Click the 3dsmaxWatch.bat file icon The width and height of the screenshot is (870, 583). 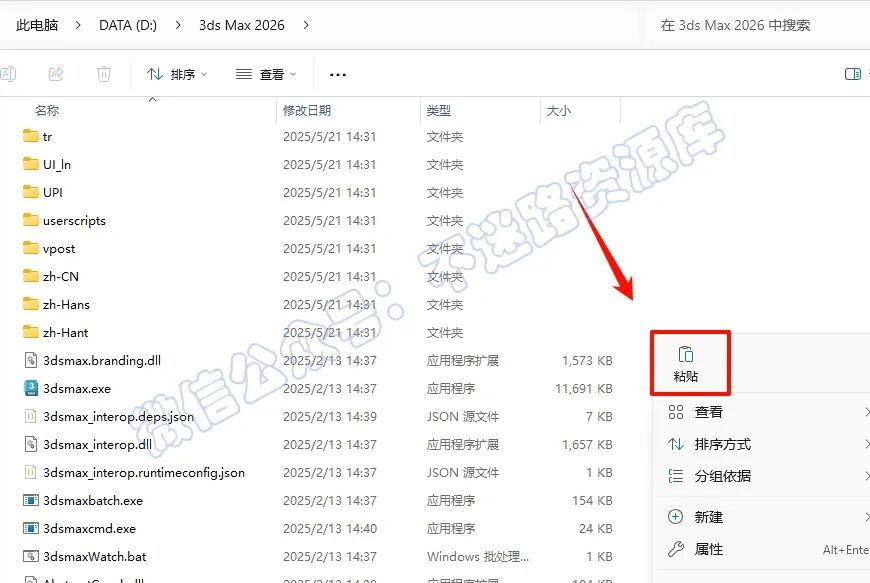point(31,556)
